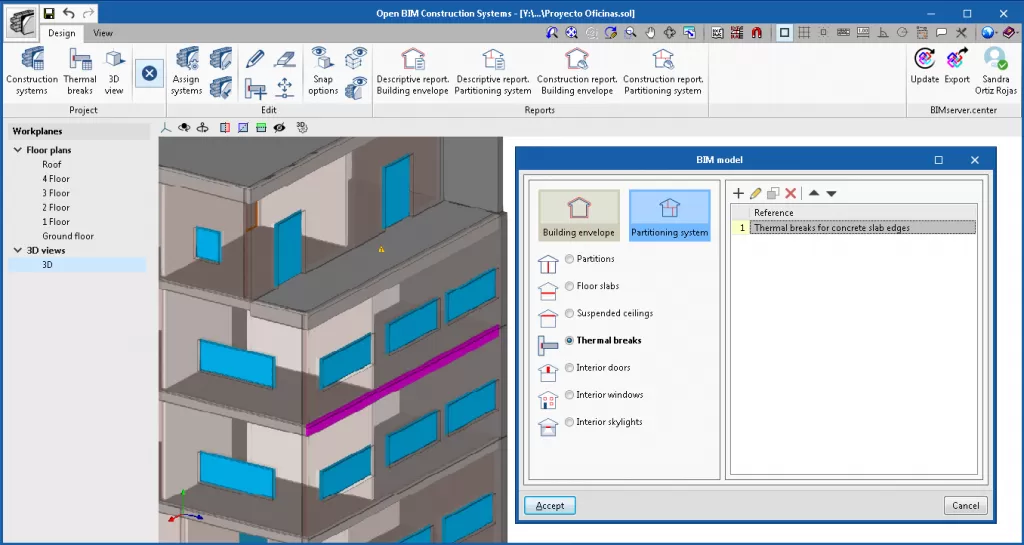Click the Update BIMserver.center icon
This screenshot has height=545, width=1024.
point(924,66)
